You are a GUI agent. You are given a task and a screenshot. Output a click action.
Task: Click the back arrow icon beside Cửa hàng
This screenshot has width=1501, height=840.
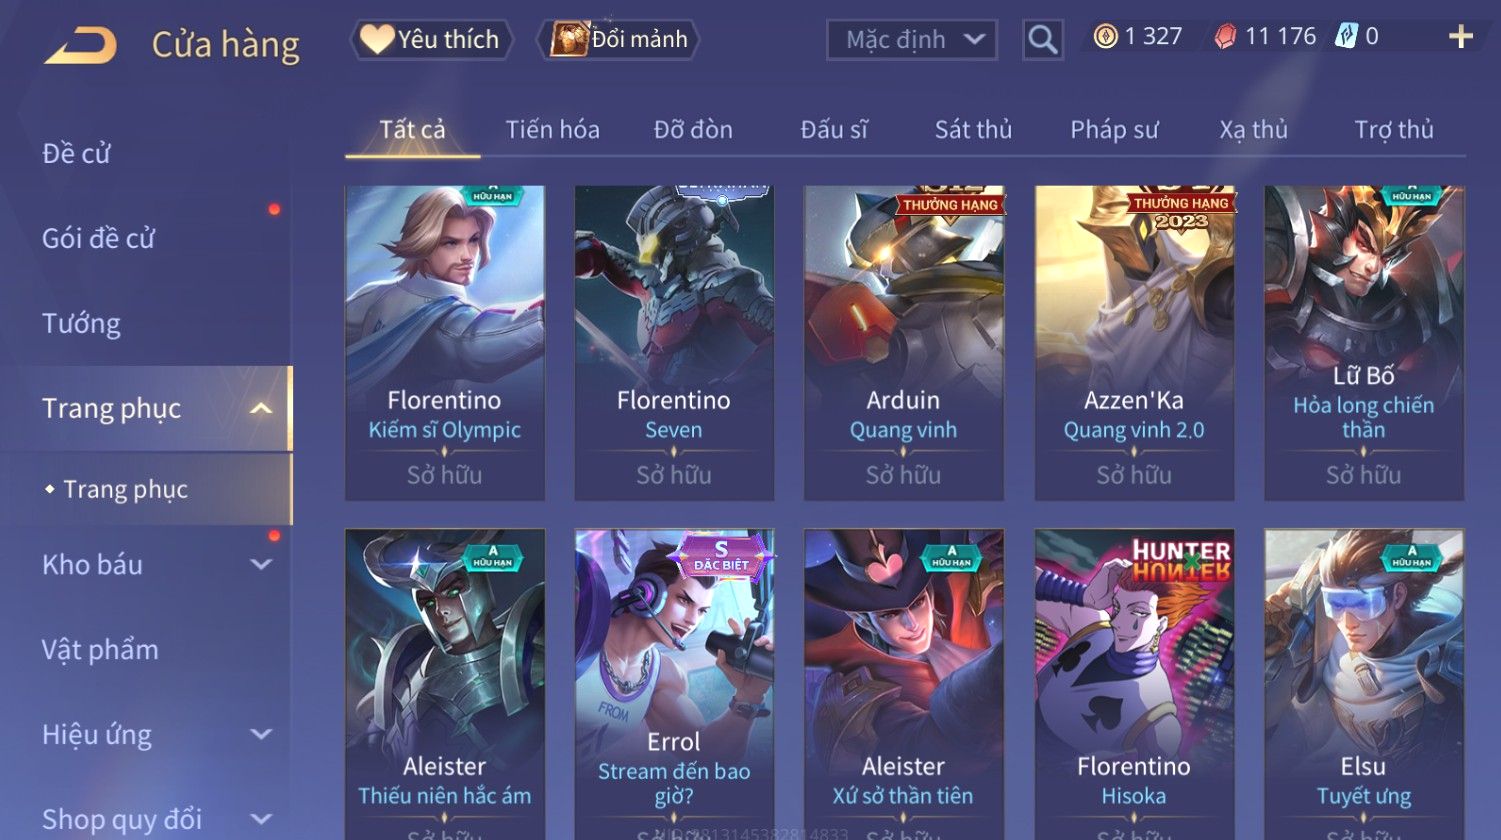[81, 45]
